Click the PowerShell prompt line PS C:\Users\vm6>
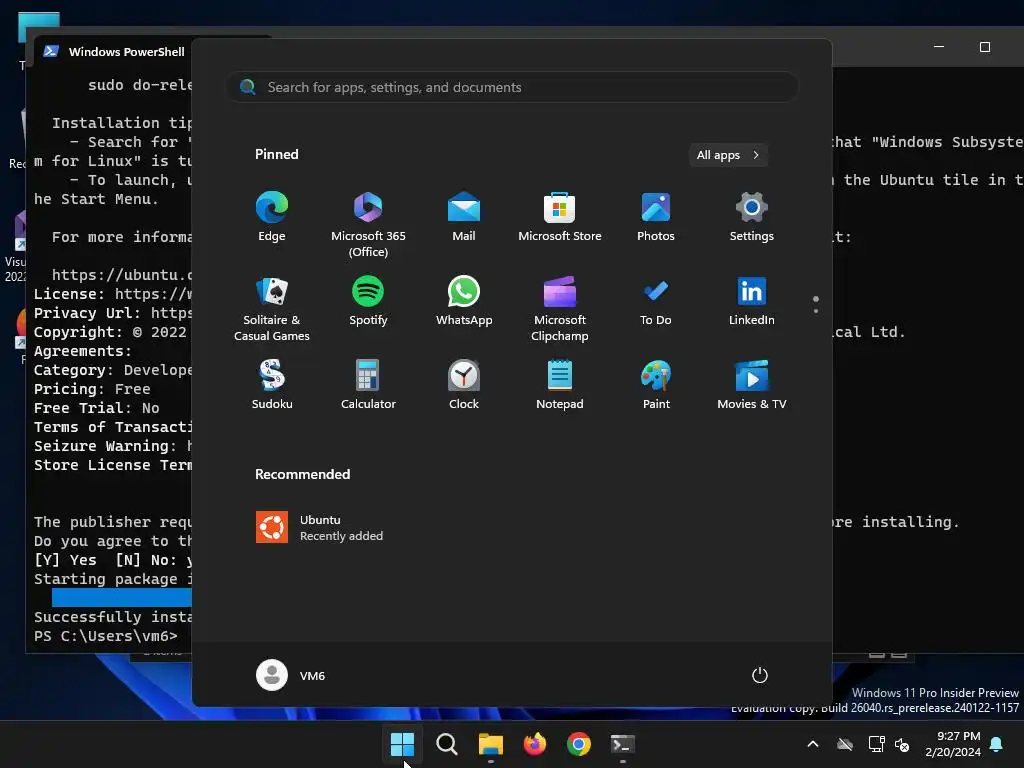Viewport: 1024px width, 768px height. (x=106, y=636)
